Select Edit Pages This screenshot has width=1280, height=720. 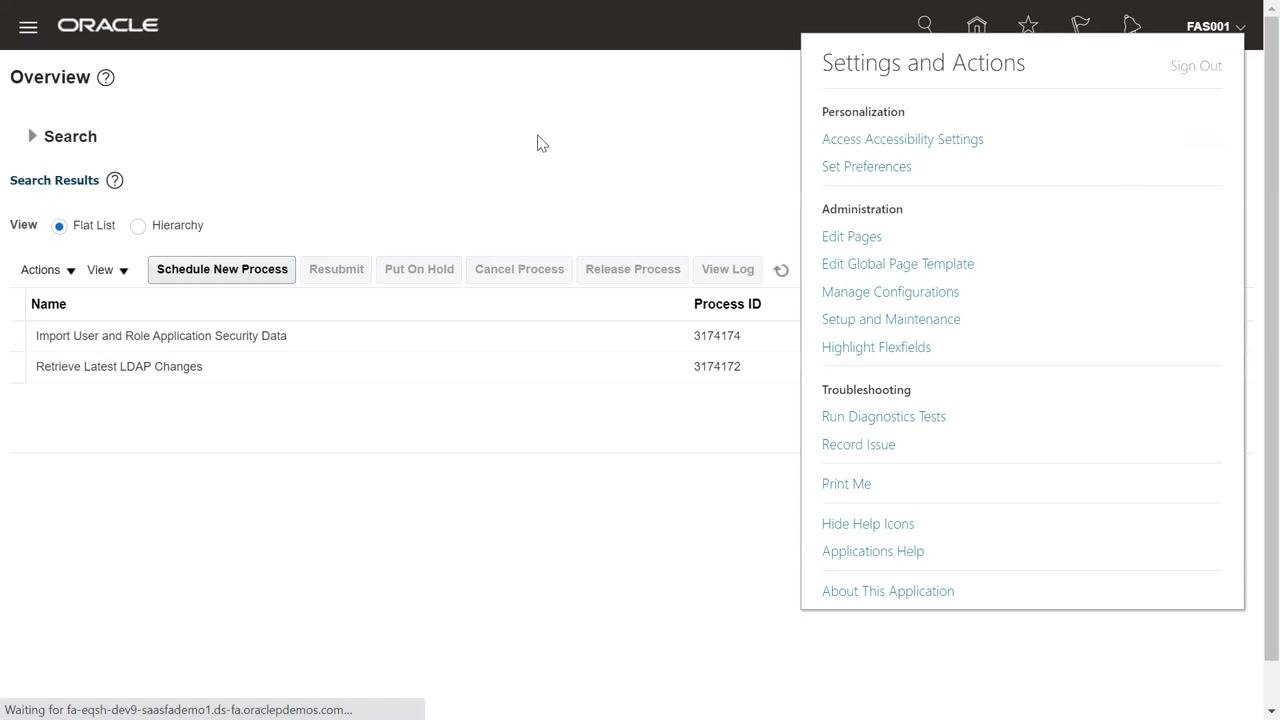coord(852,236)
